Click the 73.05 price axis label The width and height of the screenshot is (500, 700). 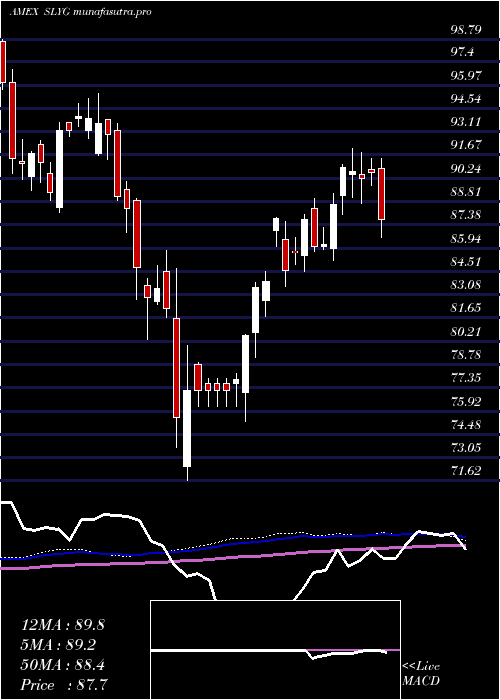pos(466,448)
